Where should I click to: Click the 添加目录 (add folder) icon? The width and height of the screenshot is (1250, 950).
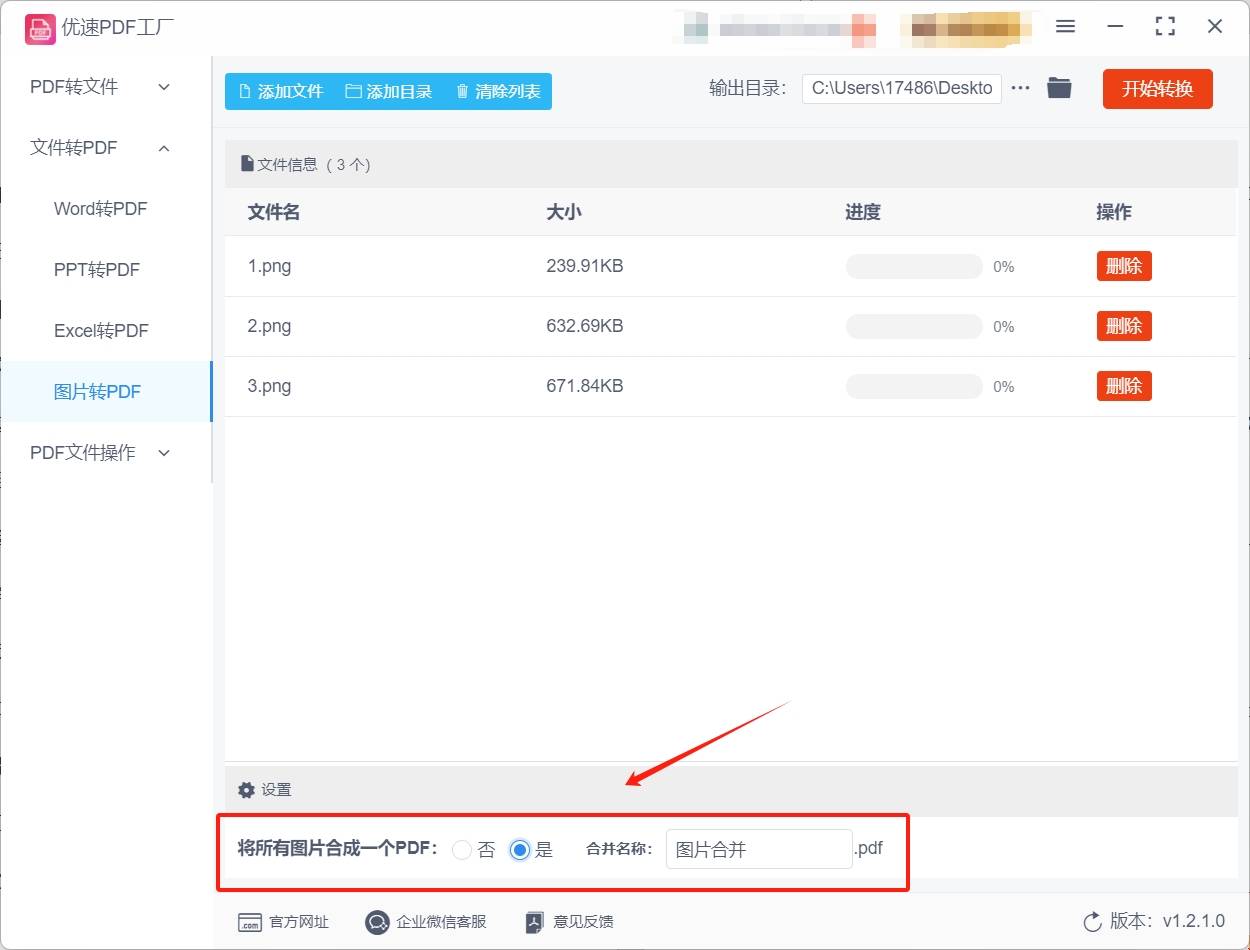coord(352,90)
